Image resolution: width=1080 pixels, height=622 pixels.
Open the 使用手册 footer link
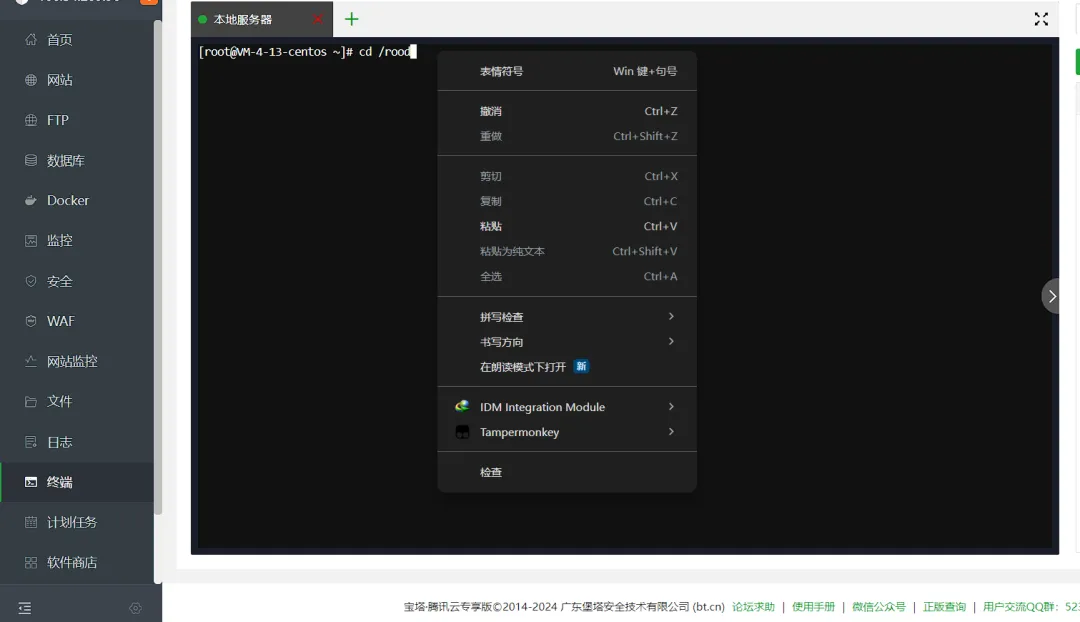[813, 607]
